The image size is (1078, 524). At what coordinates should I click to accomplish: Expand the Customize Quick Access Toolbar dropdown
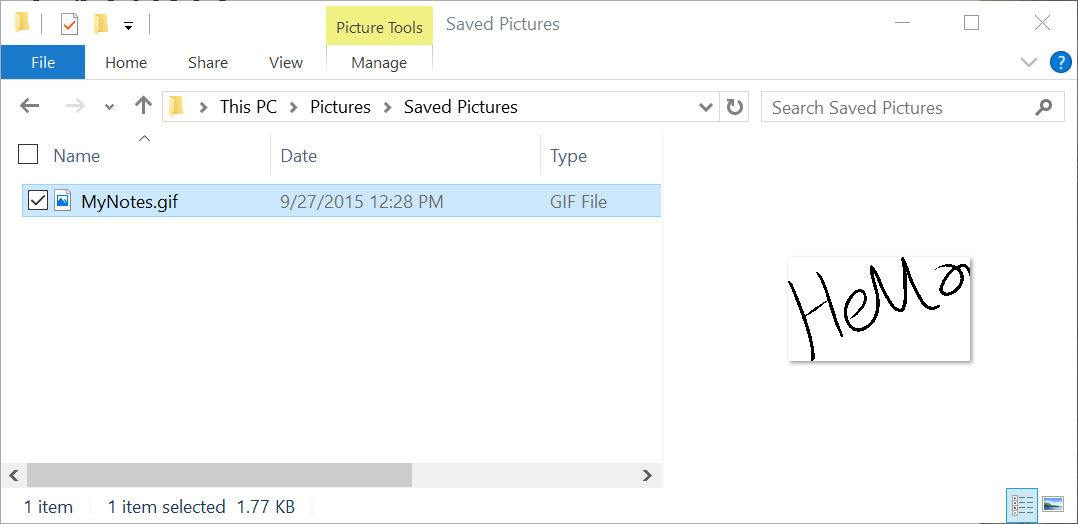[x=128, y=26]
